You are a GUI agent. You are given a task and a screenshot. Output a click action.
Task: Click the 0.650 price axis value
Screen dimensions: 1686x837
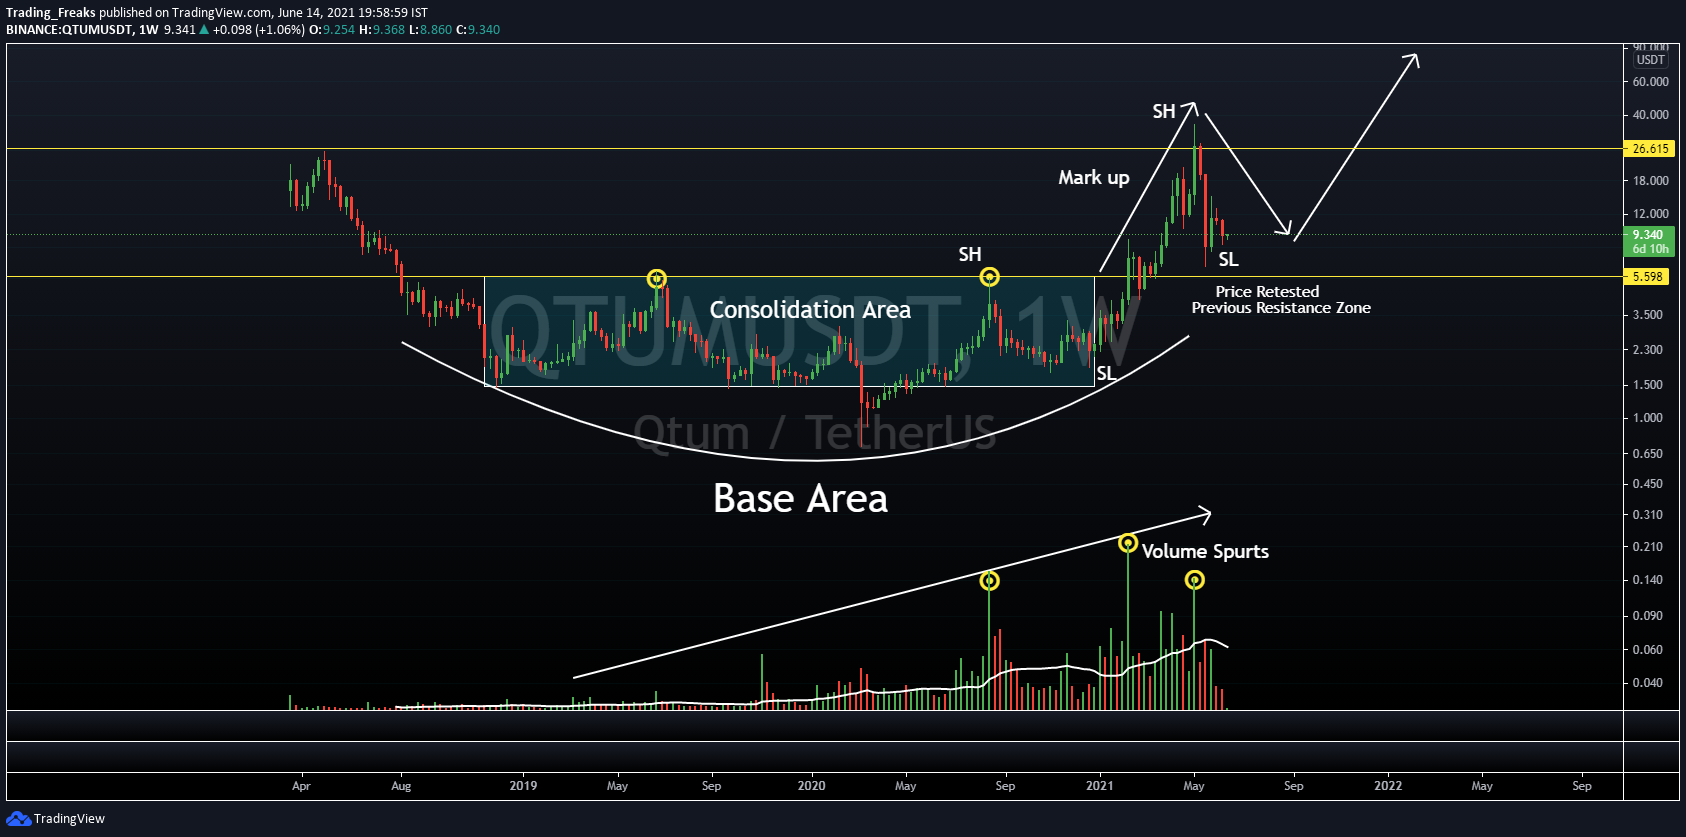click(1648, 454)
